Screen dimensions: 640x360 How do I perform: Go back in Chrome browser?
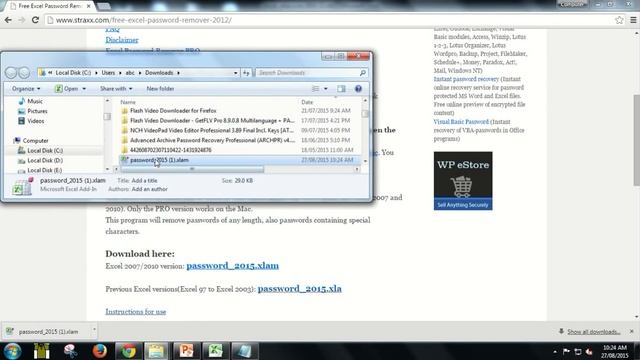tap(8, 20)
